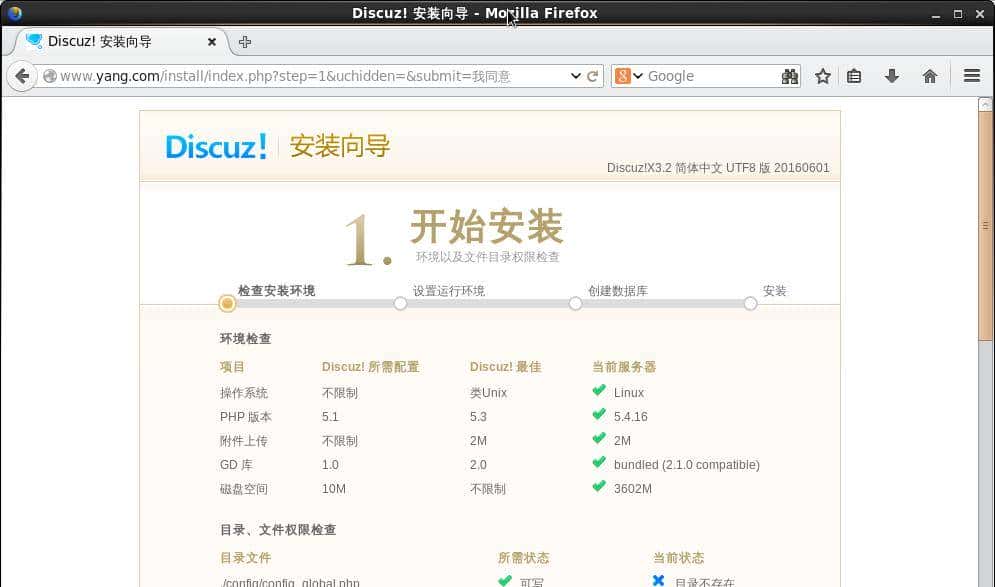Go to home page icon
This screenshot has height=587, width=995.
point(930,76)
